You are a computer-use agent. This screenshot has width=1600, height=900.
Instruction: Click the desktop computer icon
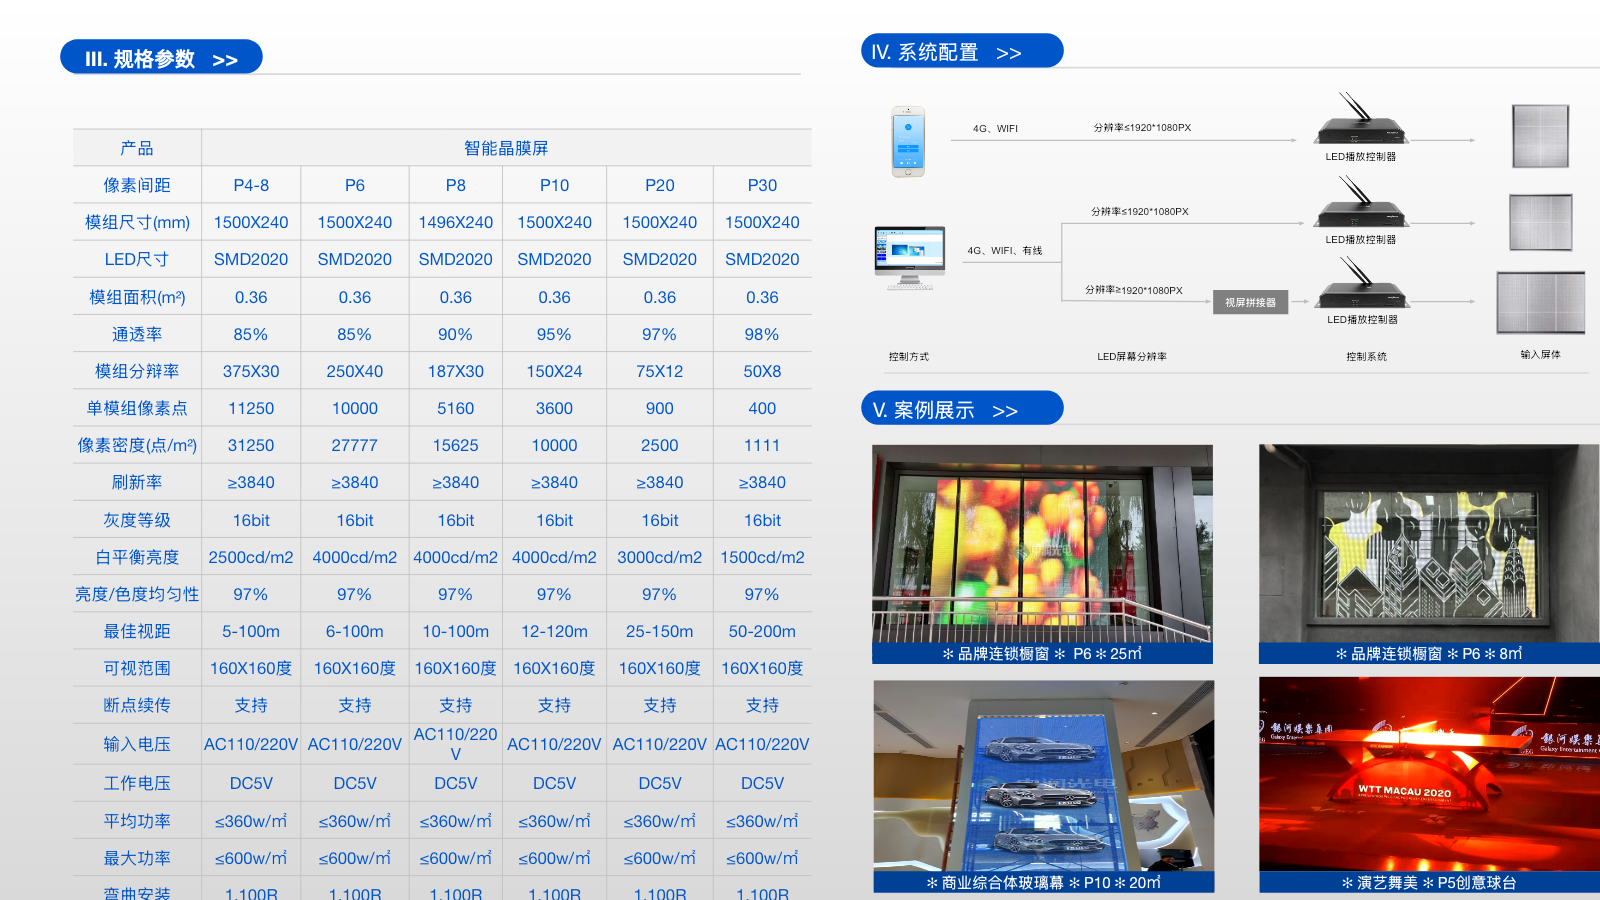(909, 258)
